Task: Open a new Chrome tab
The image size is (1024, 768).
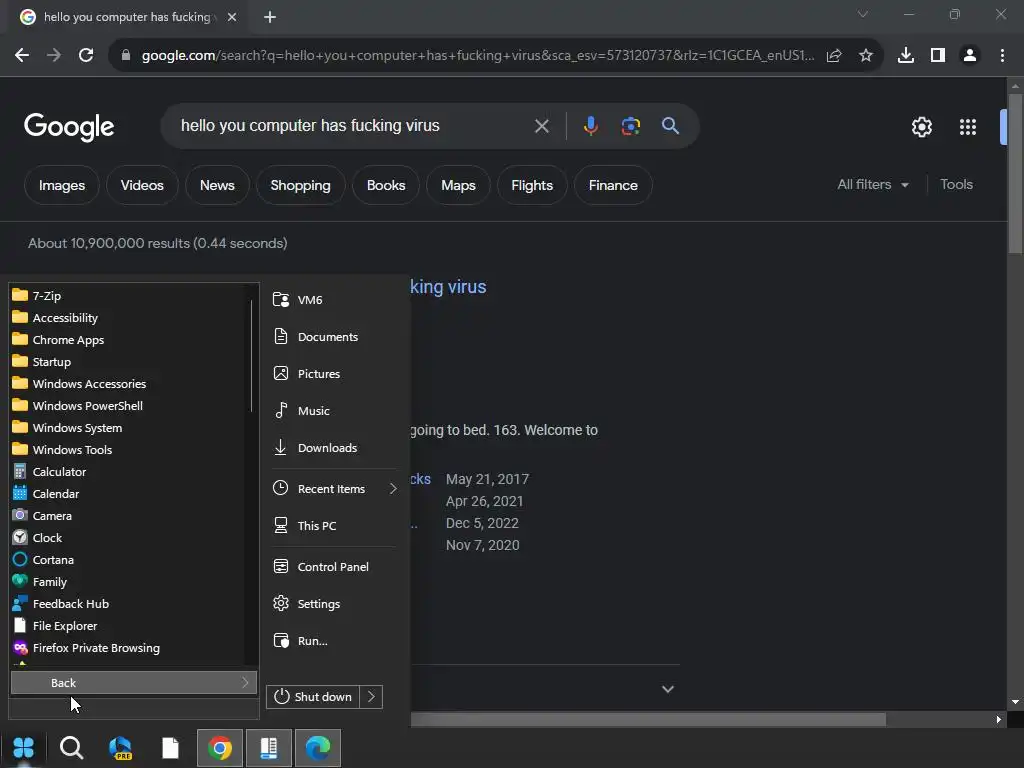Action: [x=270, y=17]
